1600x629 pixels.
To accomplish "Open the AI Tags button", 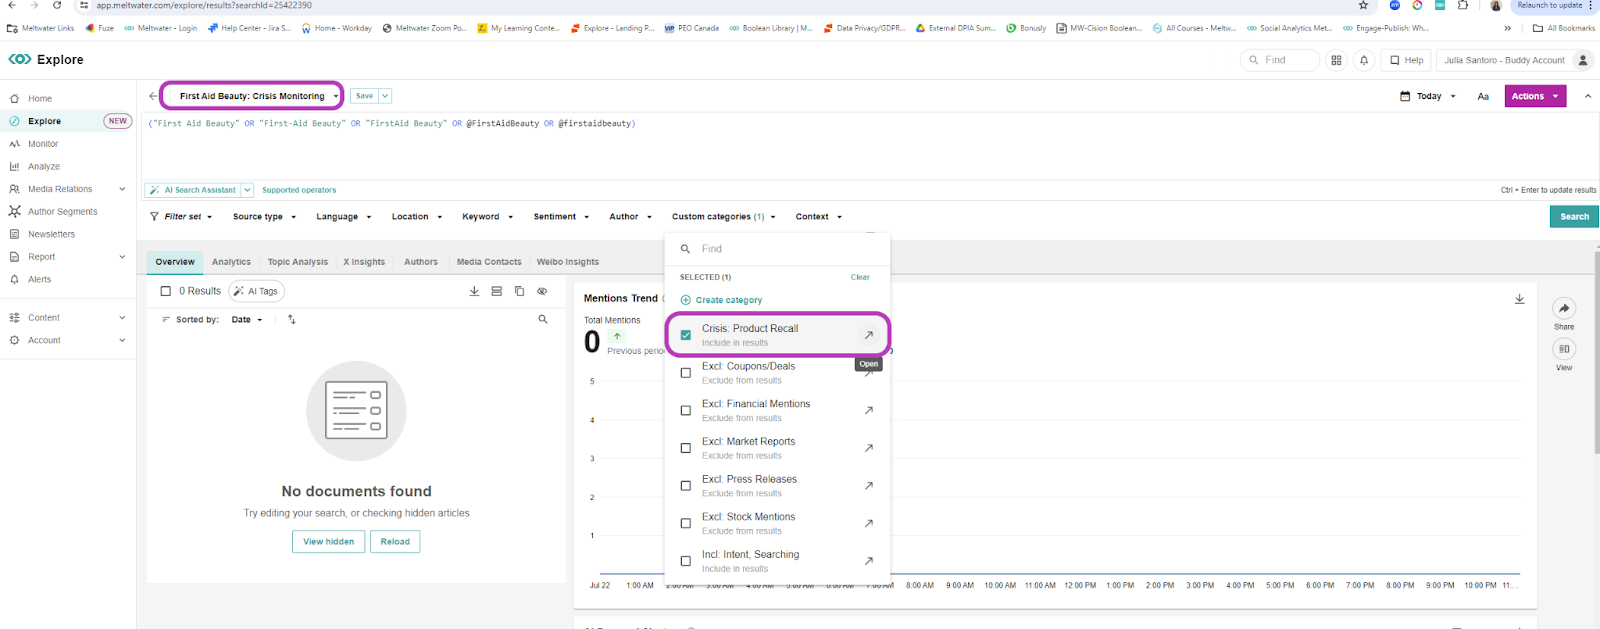I will [x=256, y=291].
